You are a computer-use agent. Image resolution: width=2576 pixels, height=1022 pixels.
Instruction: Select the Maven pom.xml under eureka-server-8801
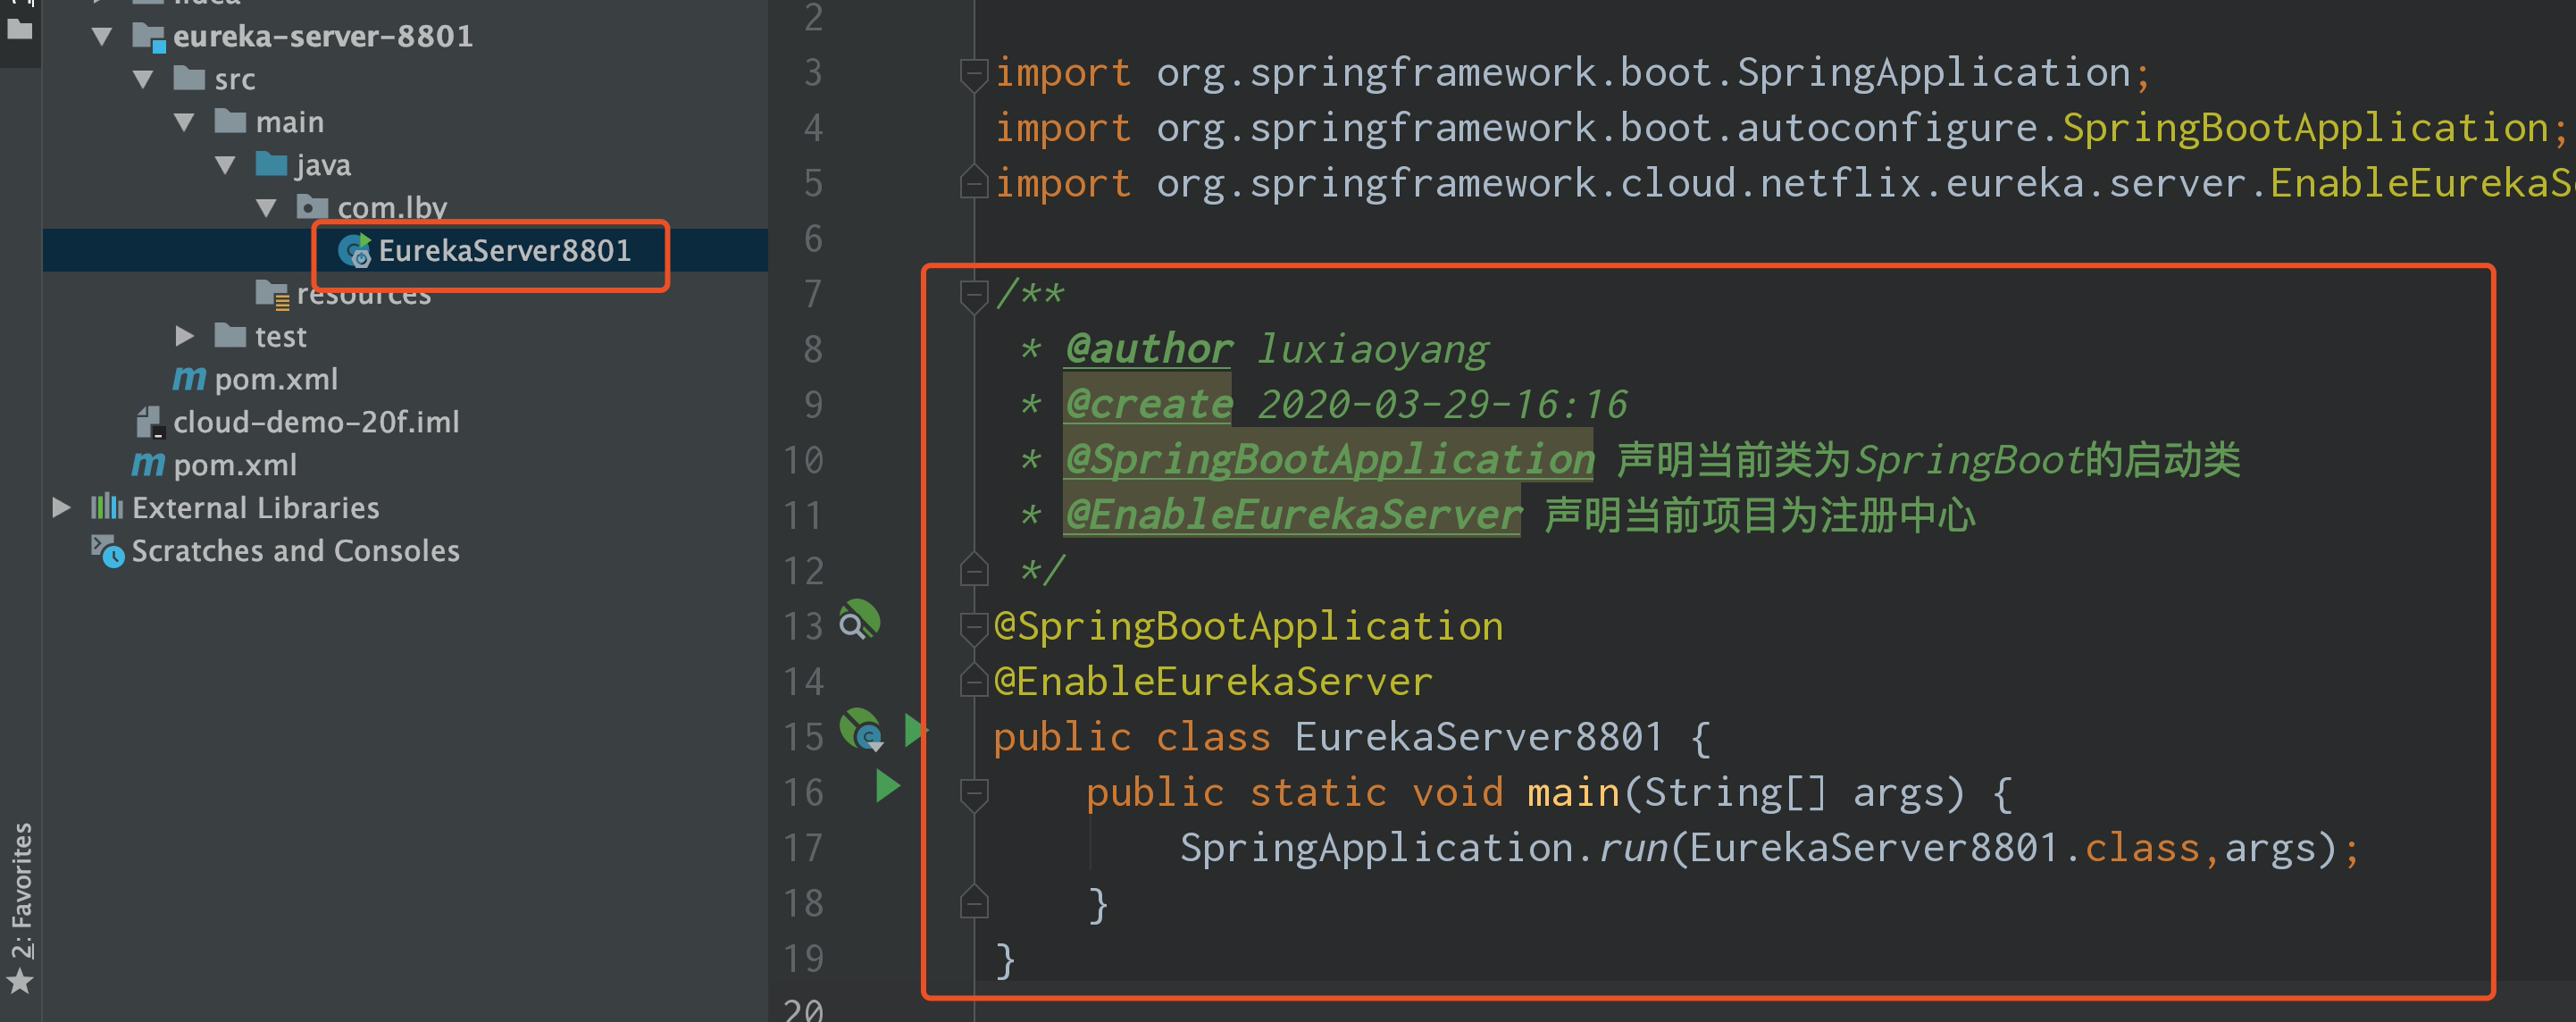pos(275,380)
